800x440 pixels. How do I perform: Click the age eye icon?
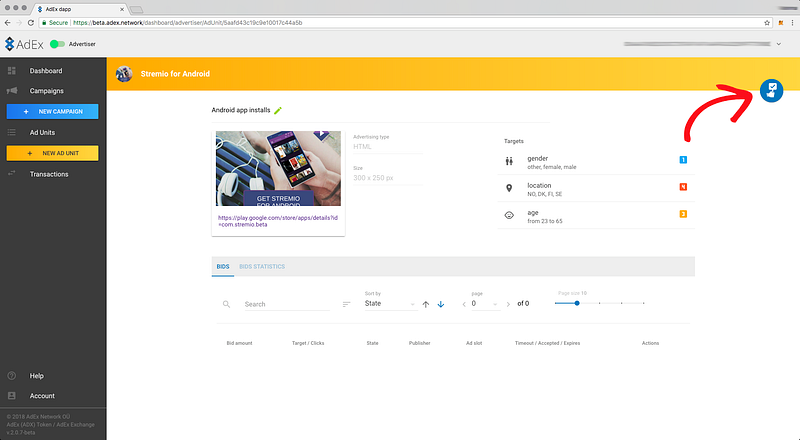point(509,215)
